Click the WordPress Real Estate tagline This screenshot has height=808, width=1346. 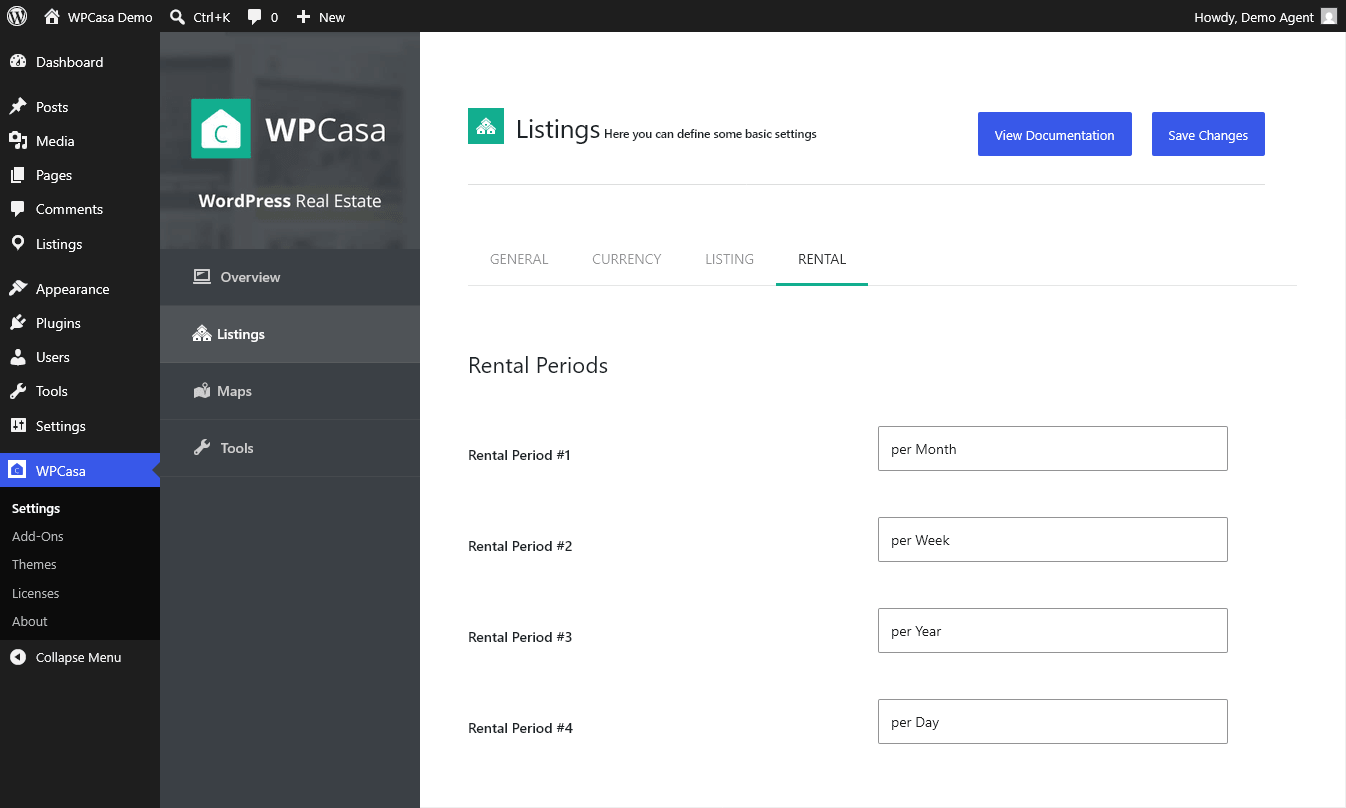coord(290,201)
